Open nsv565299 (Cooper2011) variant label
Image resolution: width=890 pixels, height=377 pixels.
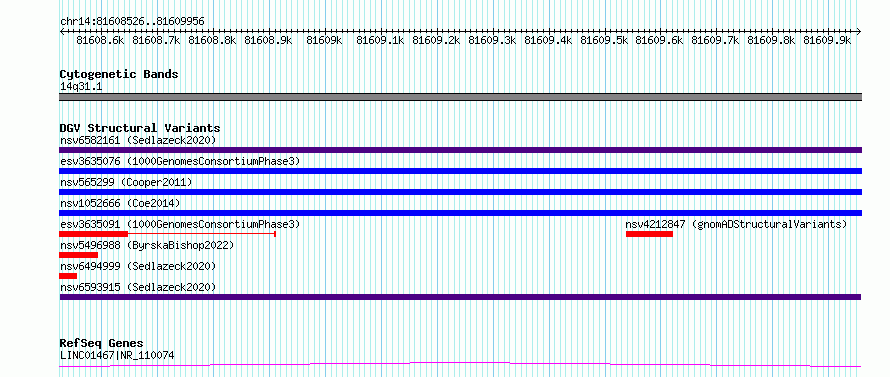coord(126,182)
